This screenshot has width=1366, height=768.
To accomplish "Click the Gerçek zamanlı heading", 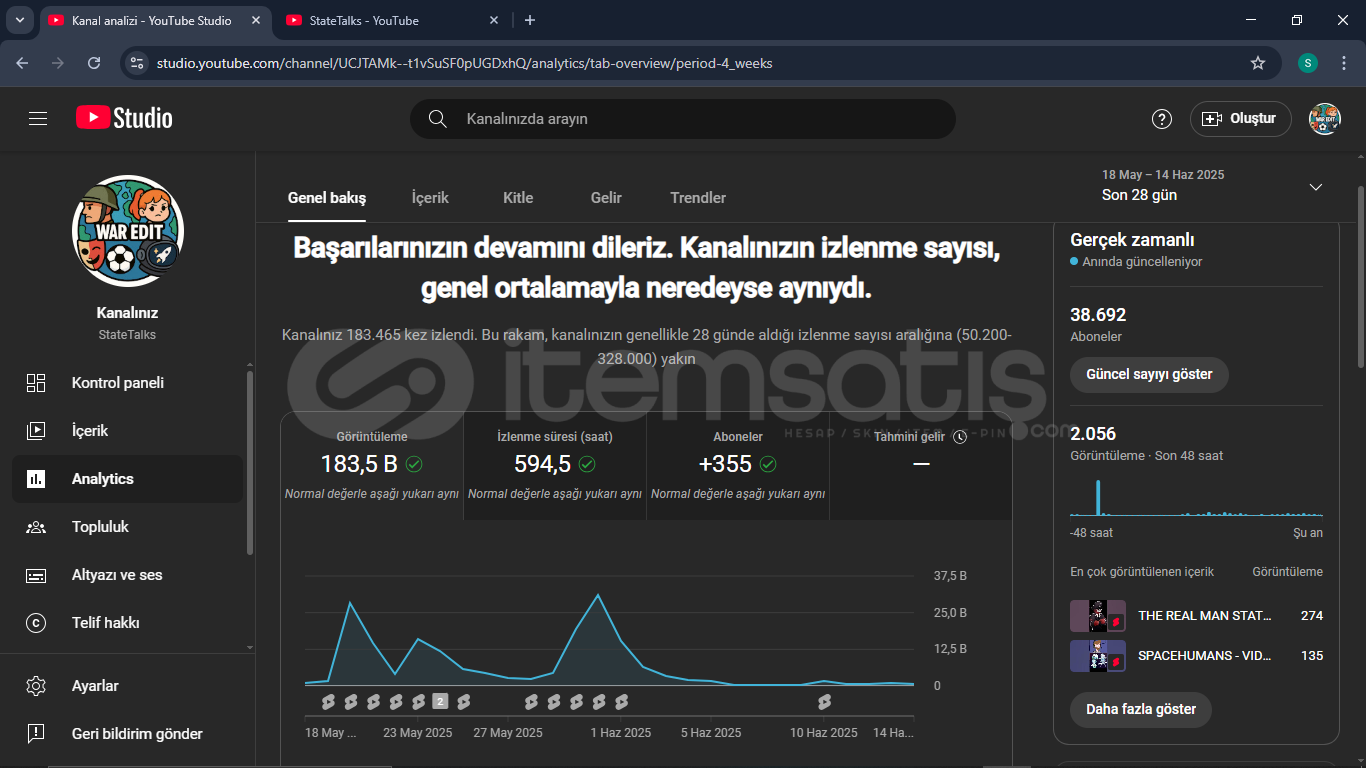I will pyautogui.click(x=1132, y=240).
